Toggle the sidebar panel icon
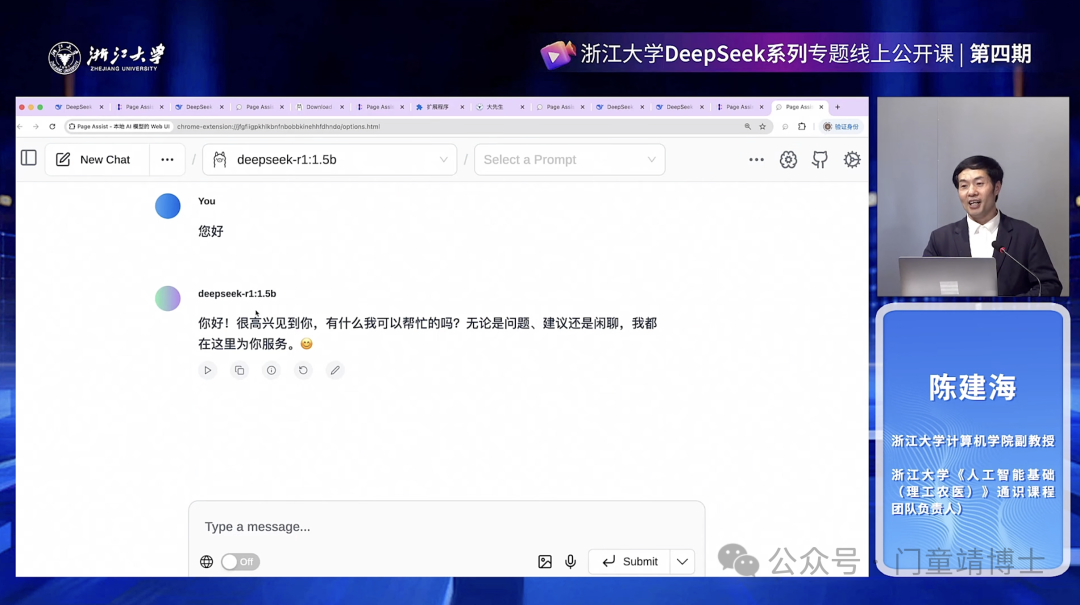The height and width of the screenshot is (605, 1080). coord(29,158)
